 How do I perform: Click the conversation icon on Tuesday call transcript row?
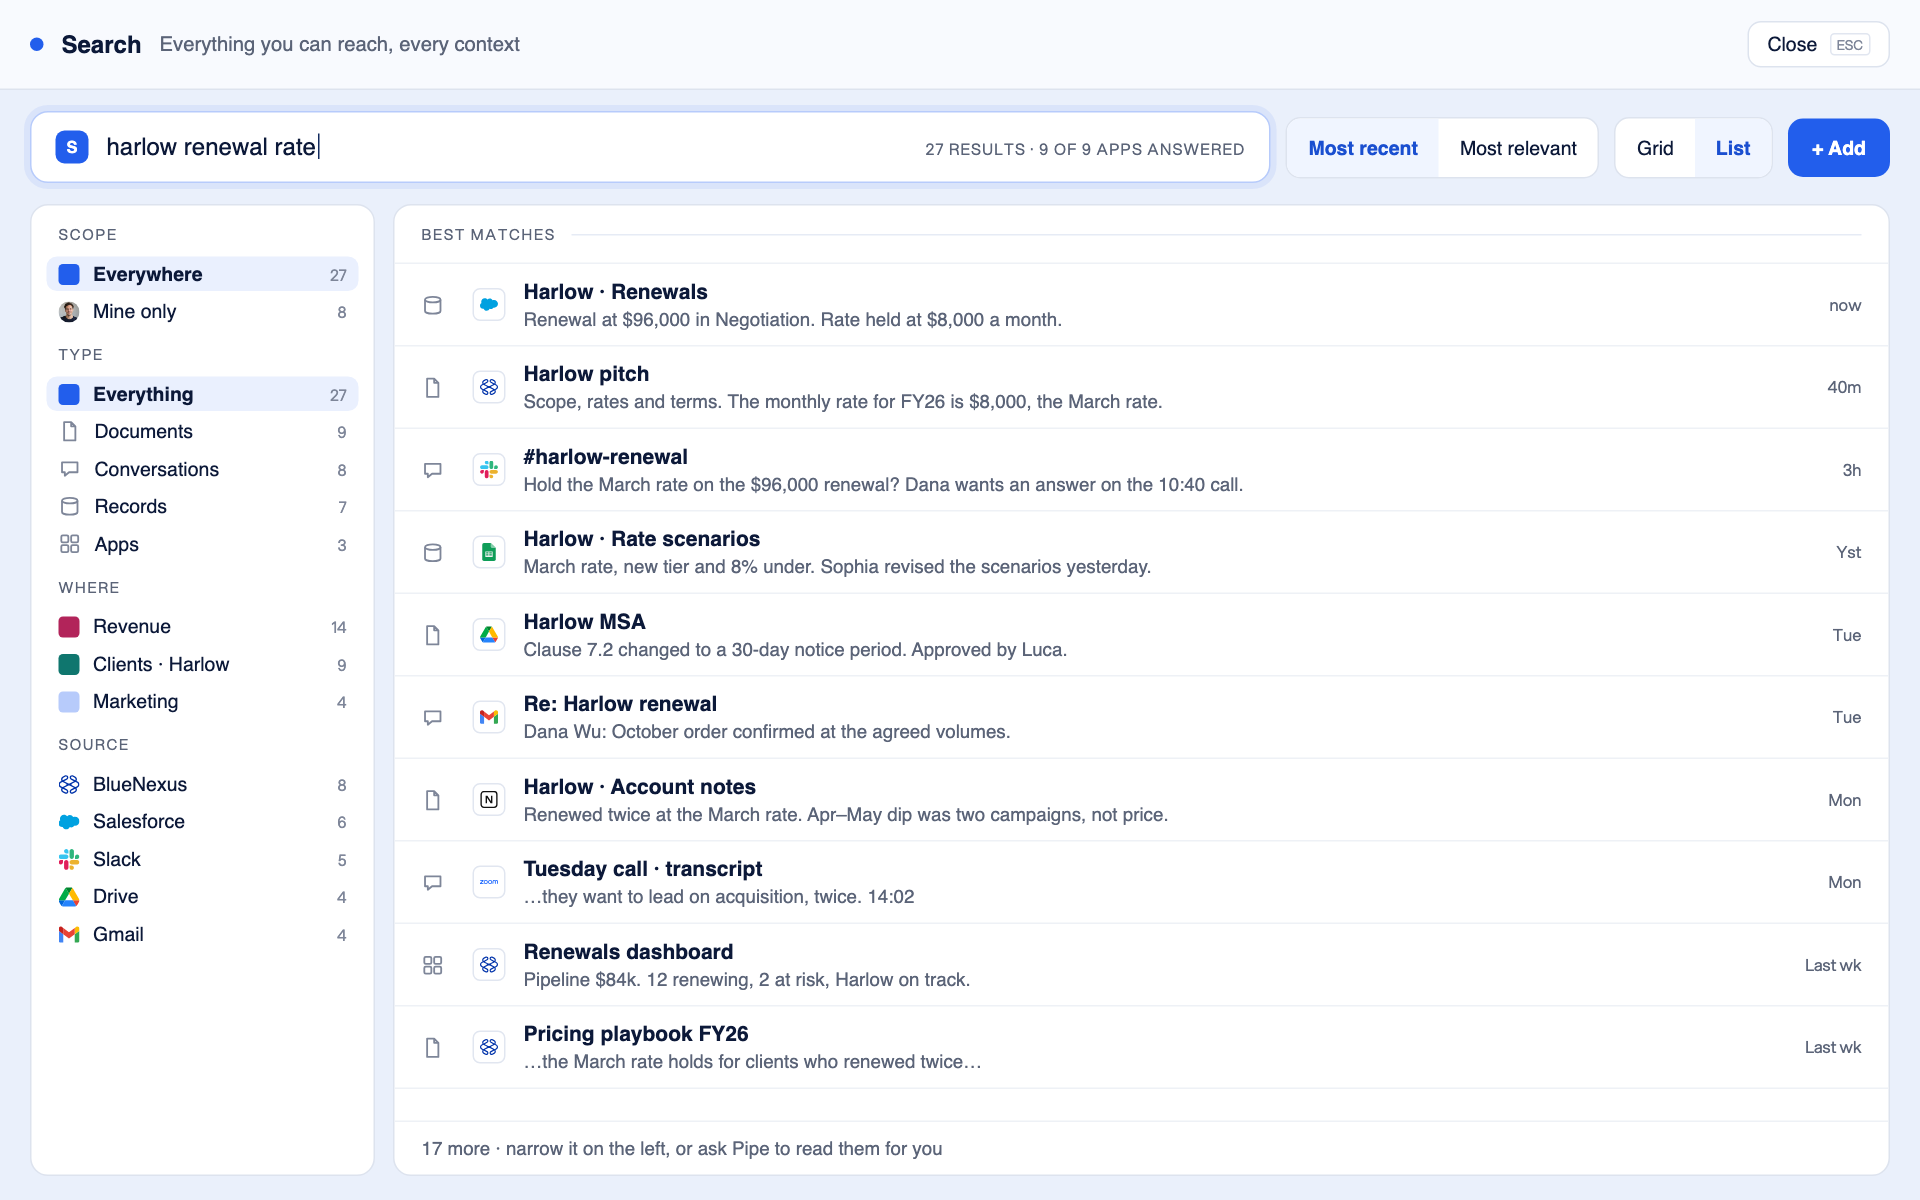[433, 882]
